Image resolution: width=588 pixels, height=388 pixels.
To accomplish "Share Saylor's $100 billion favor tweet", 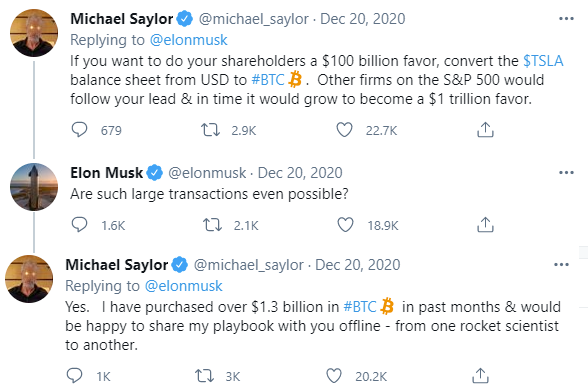I will [x=485, y=130].
